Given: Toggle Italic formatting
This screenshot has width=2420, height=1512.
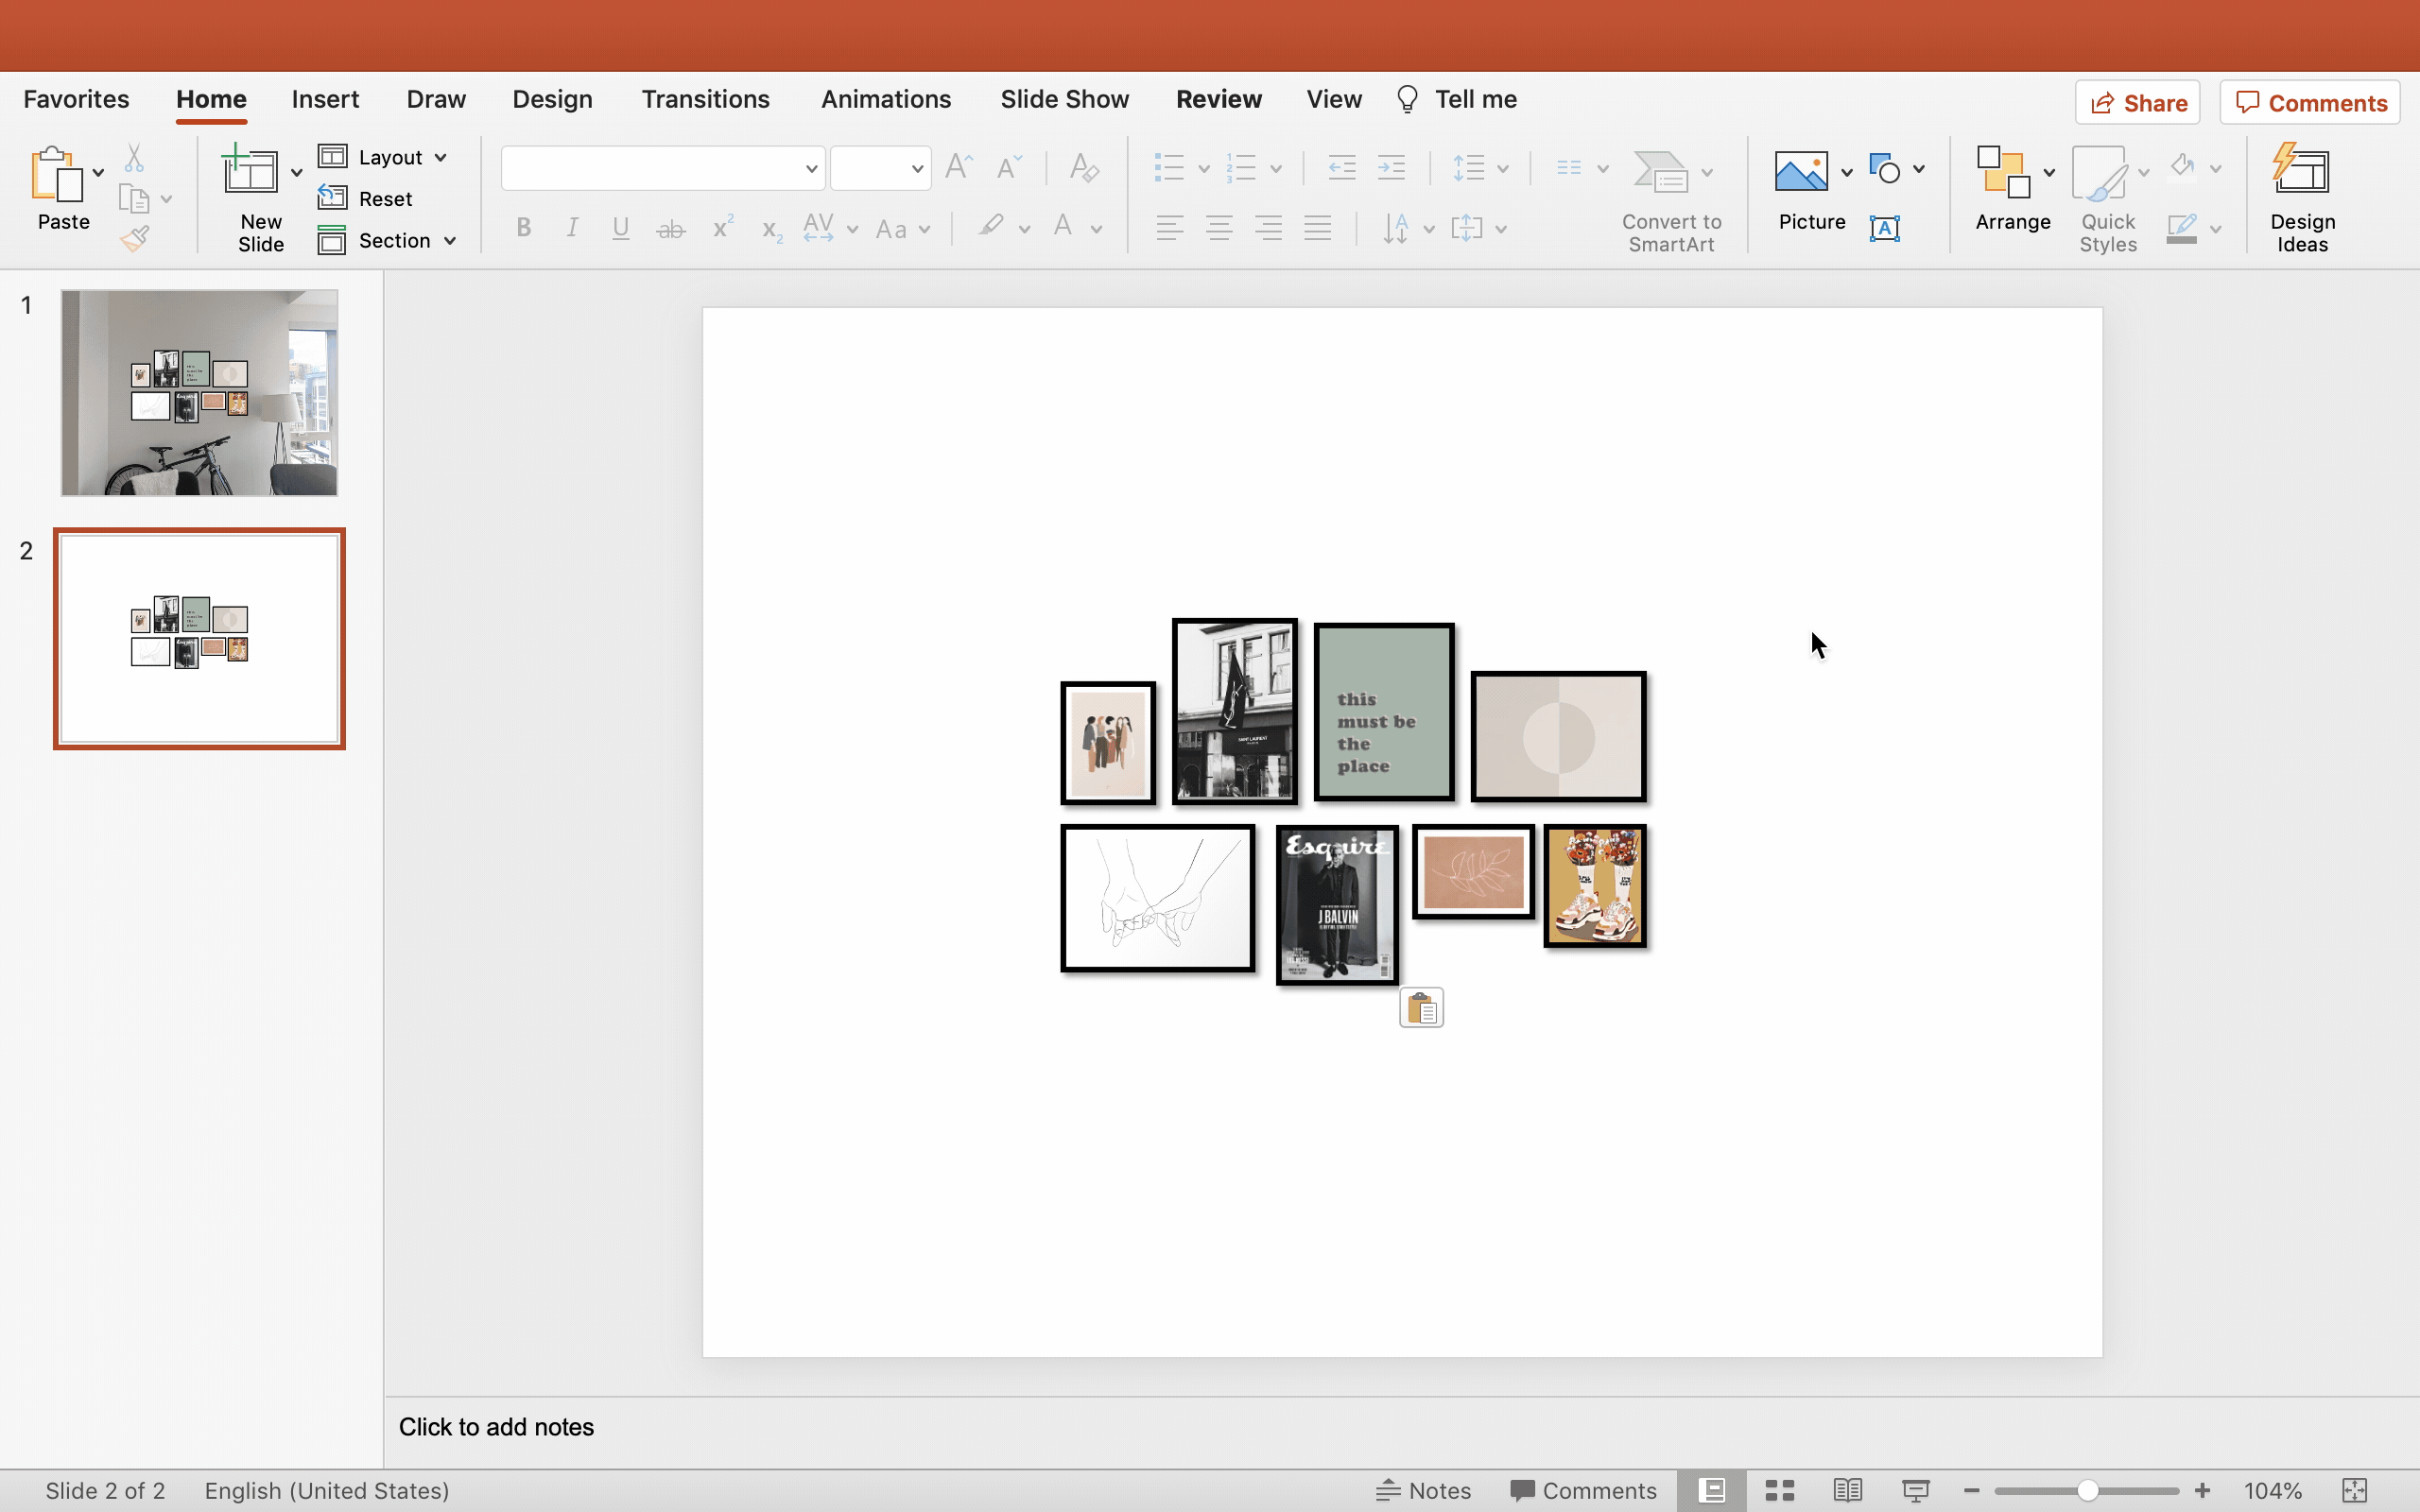Looking at the screenshot, I should coord(572,228).
